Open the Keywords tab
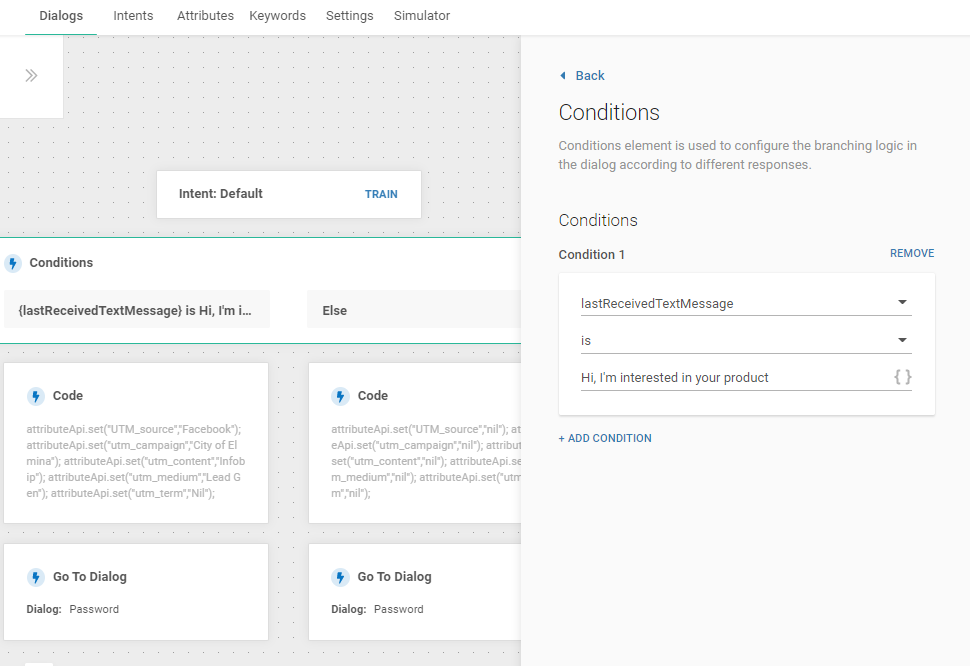The image size is (970, 666). (x=278, y=16)
